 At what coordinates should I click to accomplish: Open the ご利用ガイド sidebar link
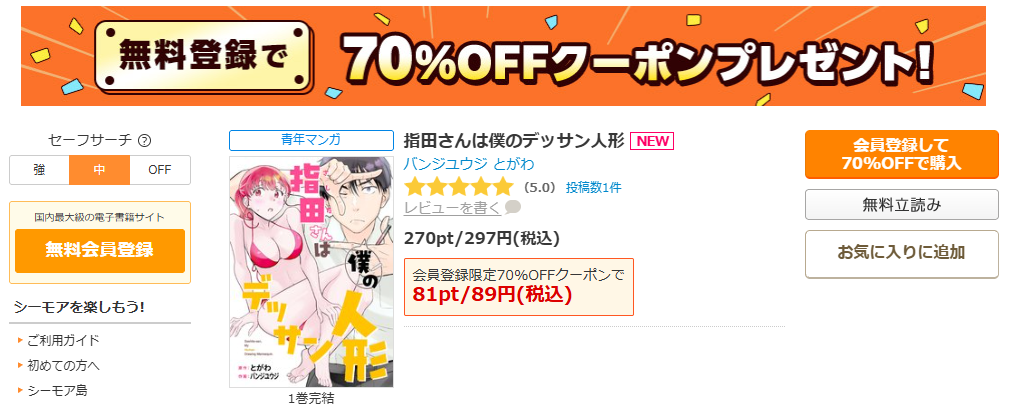(63, 341)
